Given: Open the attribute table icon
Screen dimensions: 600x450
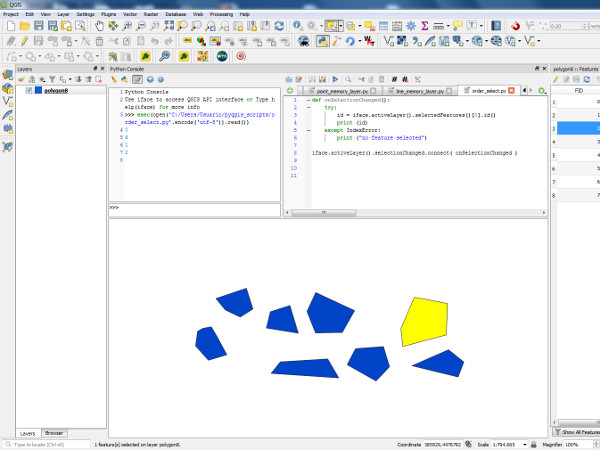Looking at the screenshot, I should point(383,26).
